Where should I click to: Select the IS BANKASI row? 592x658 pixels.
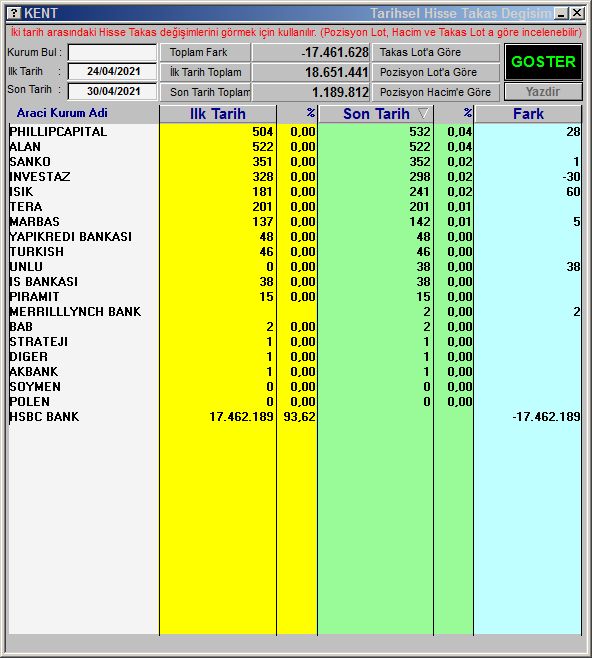(295, 282)
